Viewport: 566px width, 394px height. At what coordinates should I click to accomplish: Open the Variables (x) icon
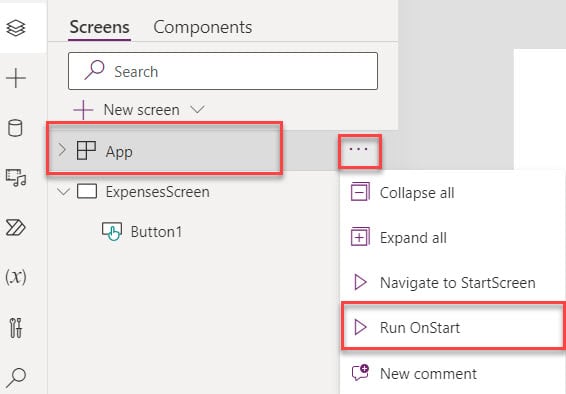(16, 277)
